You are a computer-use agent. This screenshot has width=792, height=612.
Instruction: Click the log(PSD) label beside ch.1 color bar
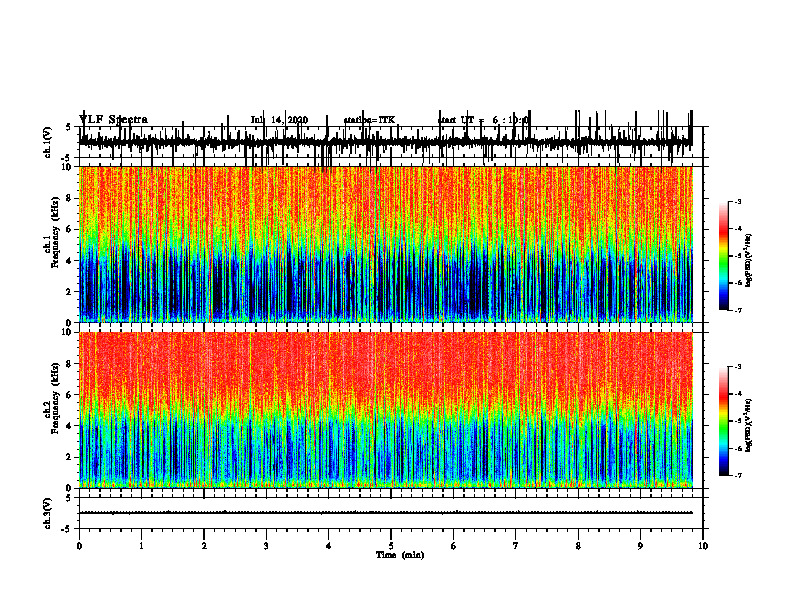(749, 261)
